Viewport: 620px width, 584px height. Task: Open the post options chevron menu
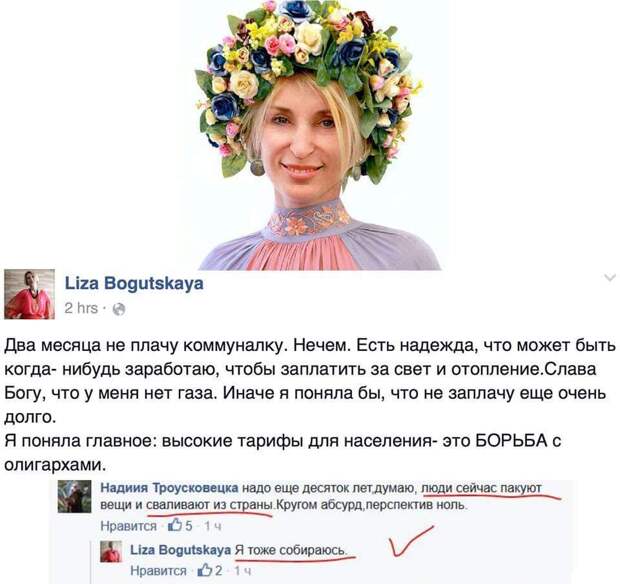pyautogui.click(x=610, y=277)
